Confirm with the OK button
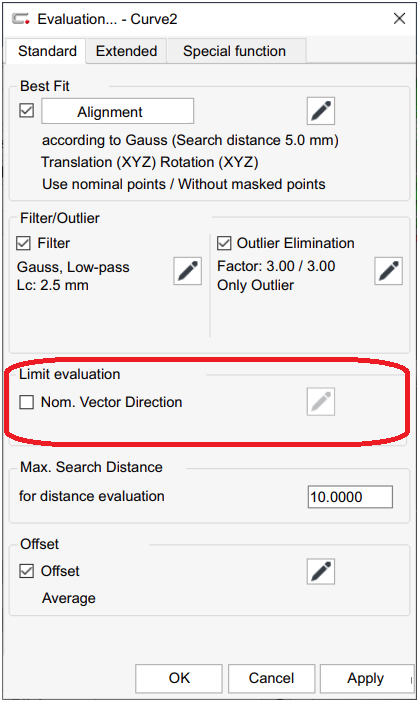Screen dimensions: 418x702 coord(179,678)
